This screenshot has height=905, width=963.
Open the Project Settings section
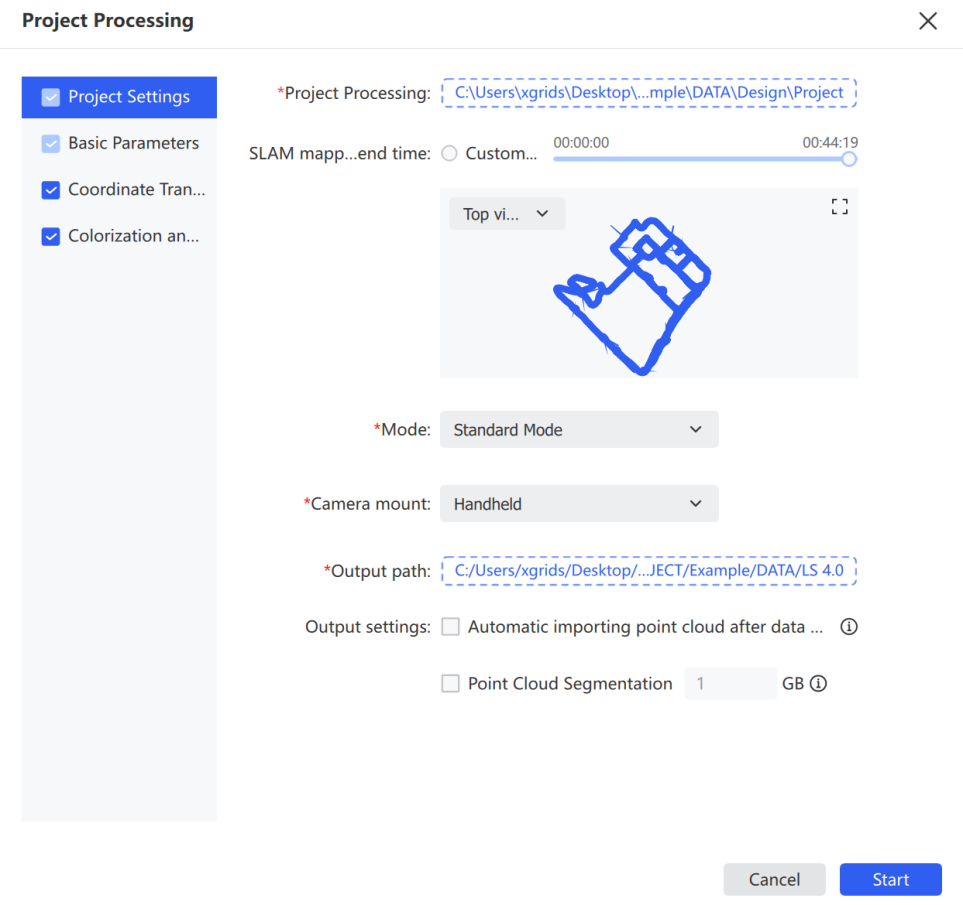119,97
